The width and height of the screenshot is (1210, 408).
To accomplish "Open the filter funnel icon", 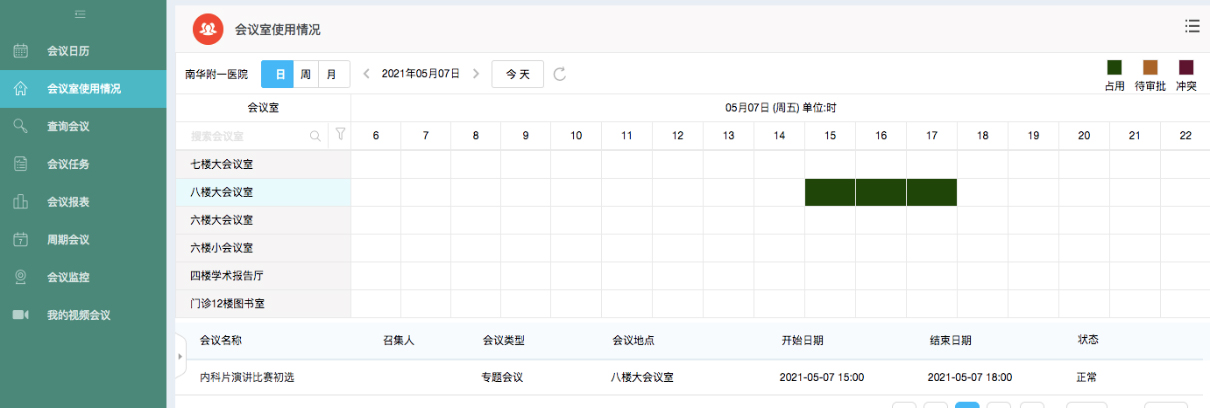I will click(340, 135).
